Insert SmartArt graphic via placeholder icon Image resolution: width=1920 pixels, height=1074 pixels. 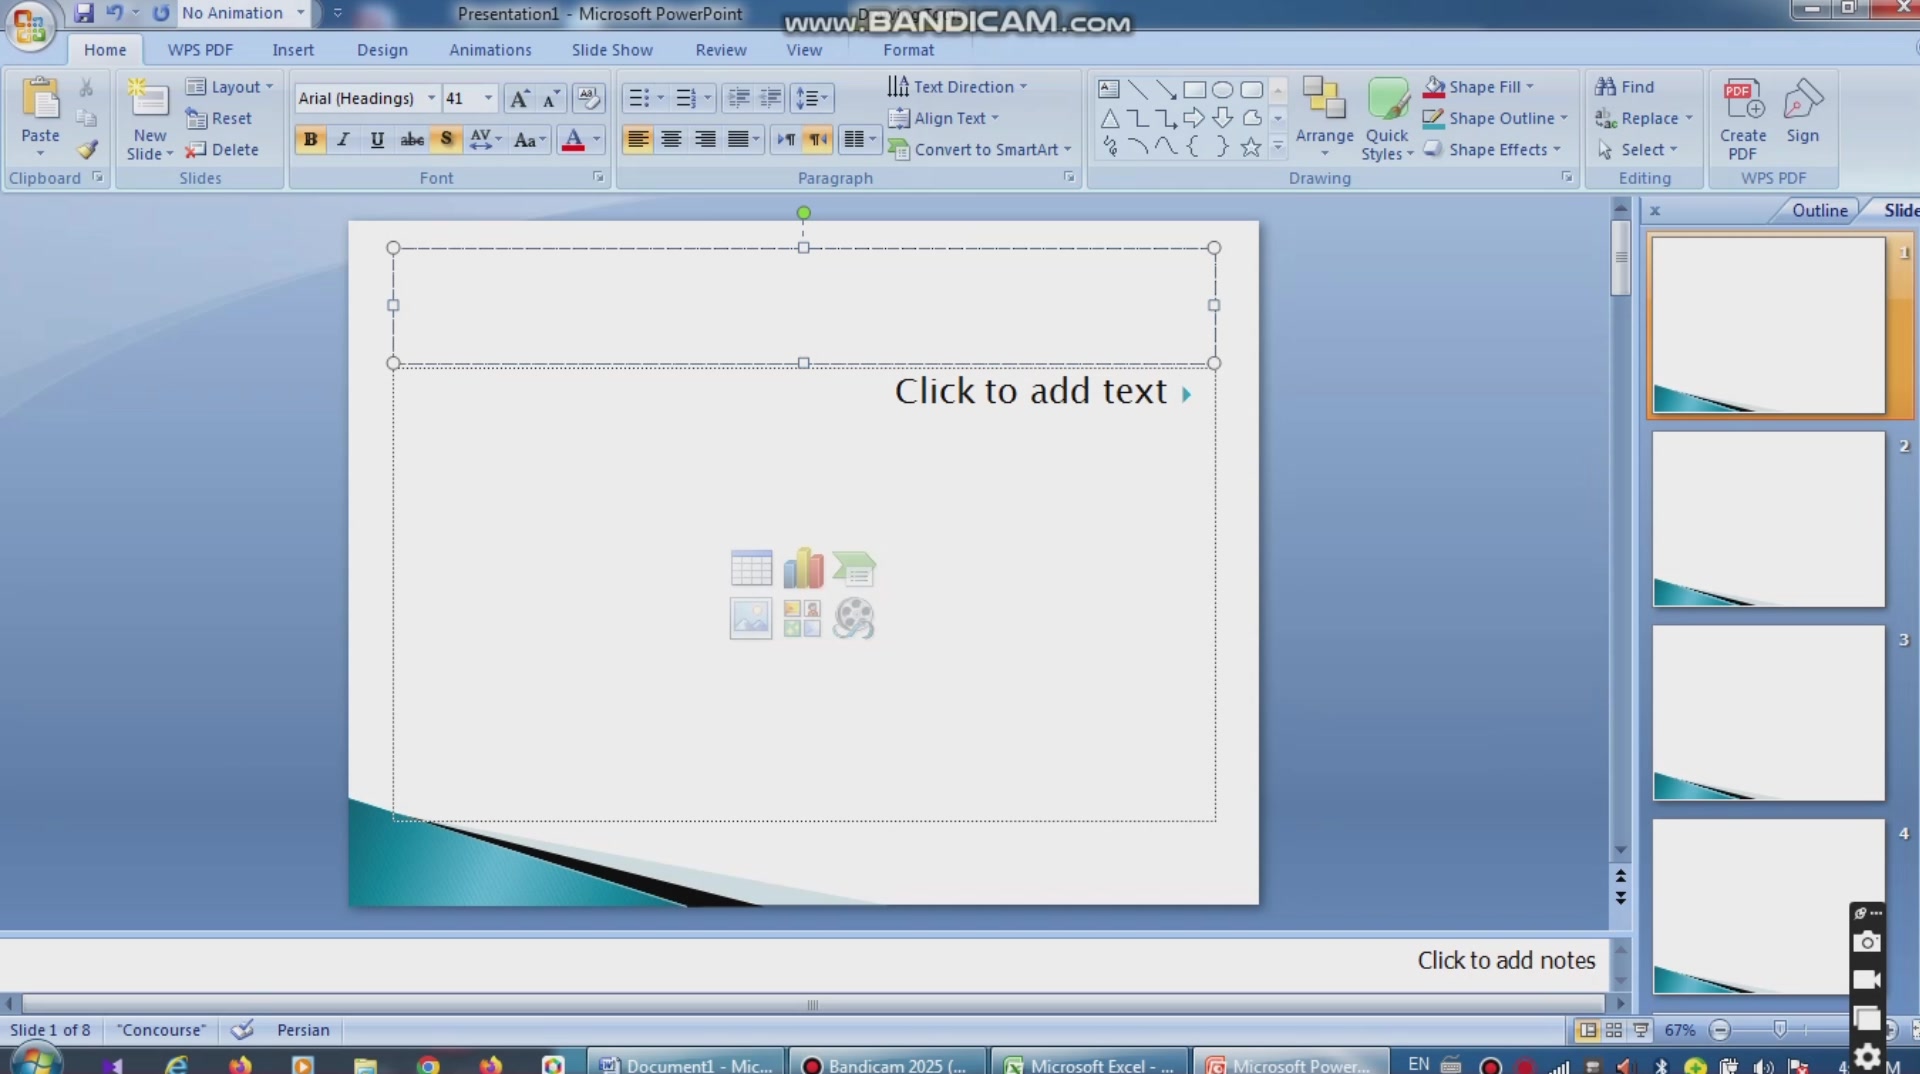(x=854, y=568)
